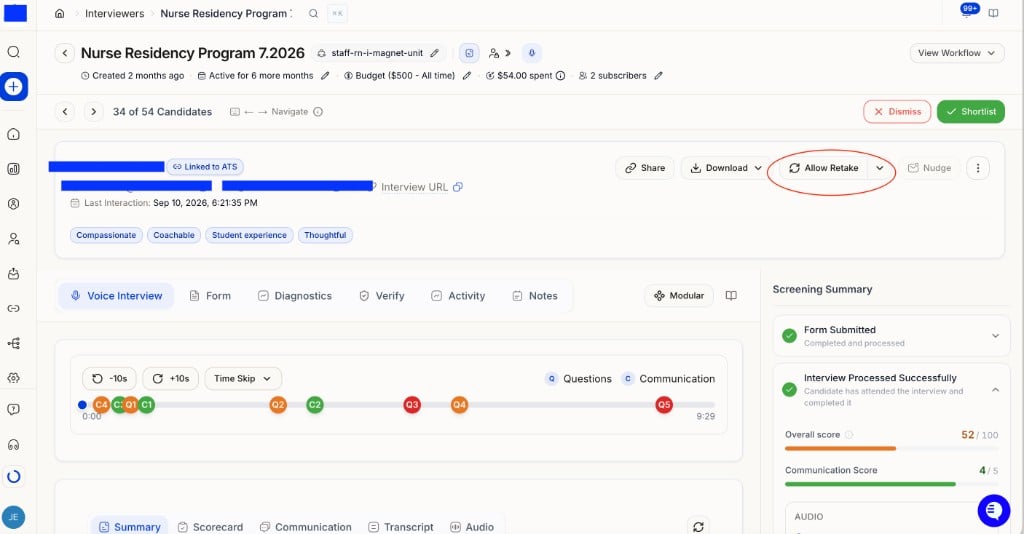This screenshot has height=534, width=1024.
Task: Open the three-dot more options menu
Action: [978, 168]
